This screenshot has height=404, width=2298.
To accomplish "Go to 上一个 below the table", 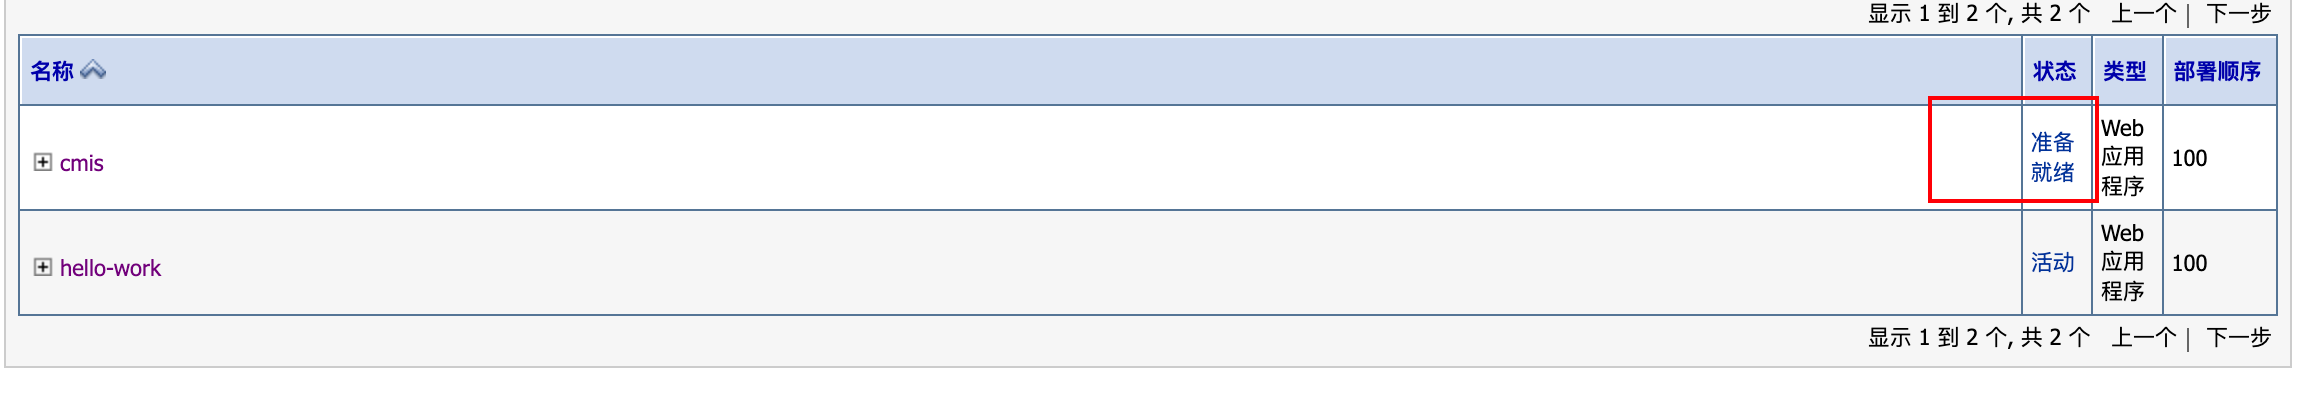I will point(2143,337).
